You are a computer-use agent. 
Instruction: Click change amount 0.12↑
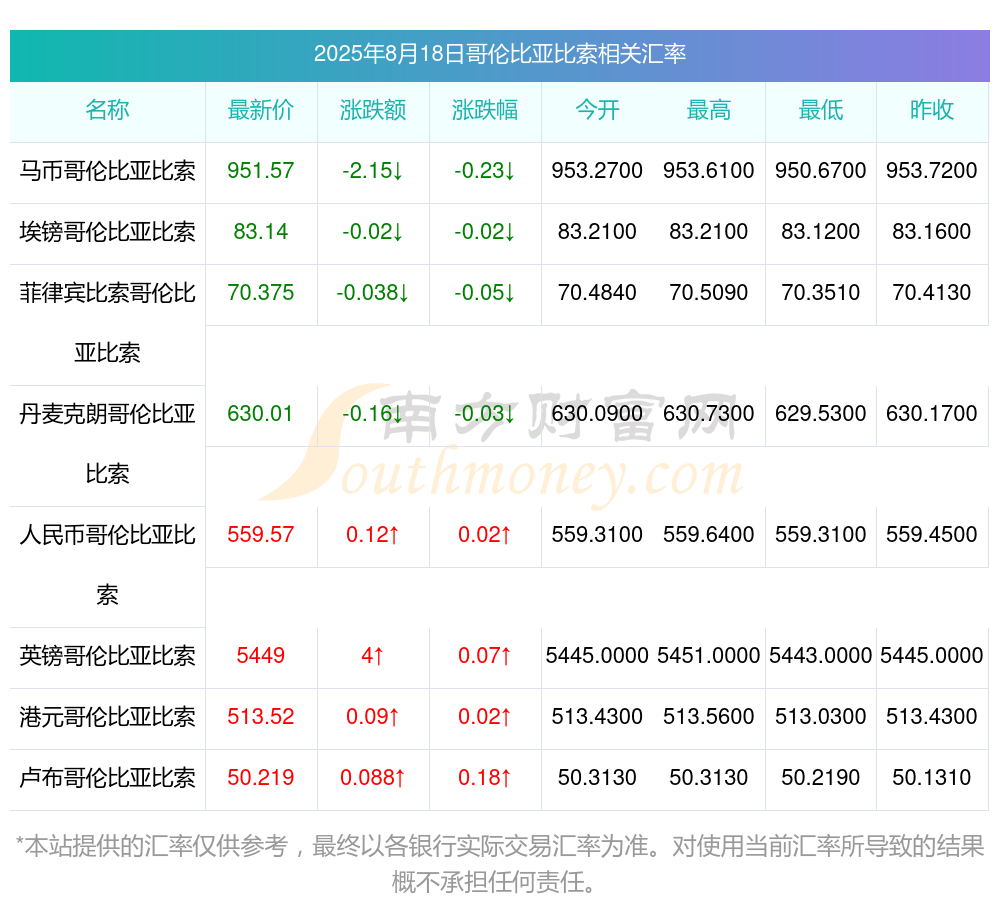373,534
